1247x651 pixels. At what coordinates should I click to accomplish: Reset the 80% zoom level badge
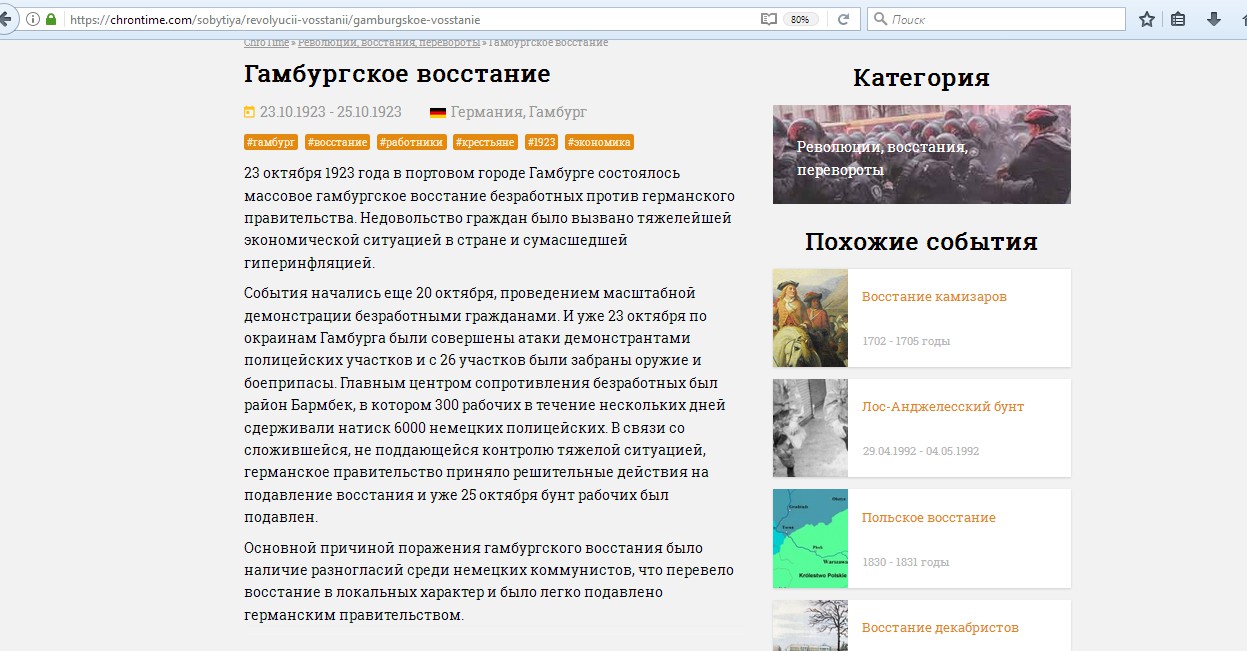point(800,19)
